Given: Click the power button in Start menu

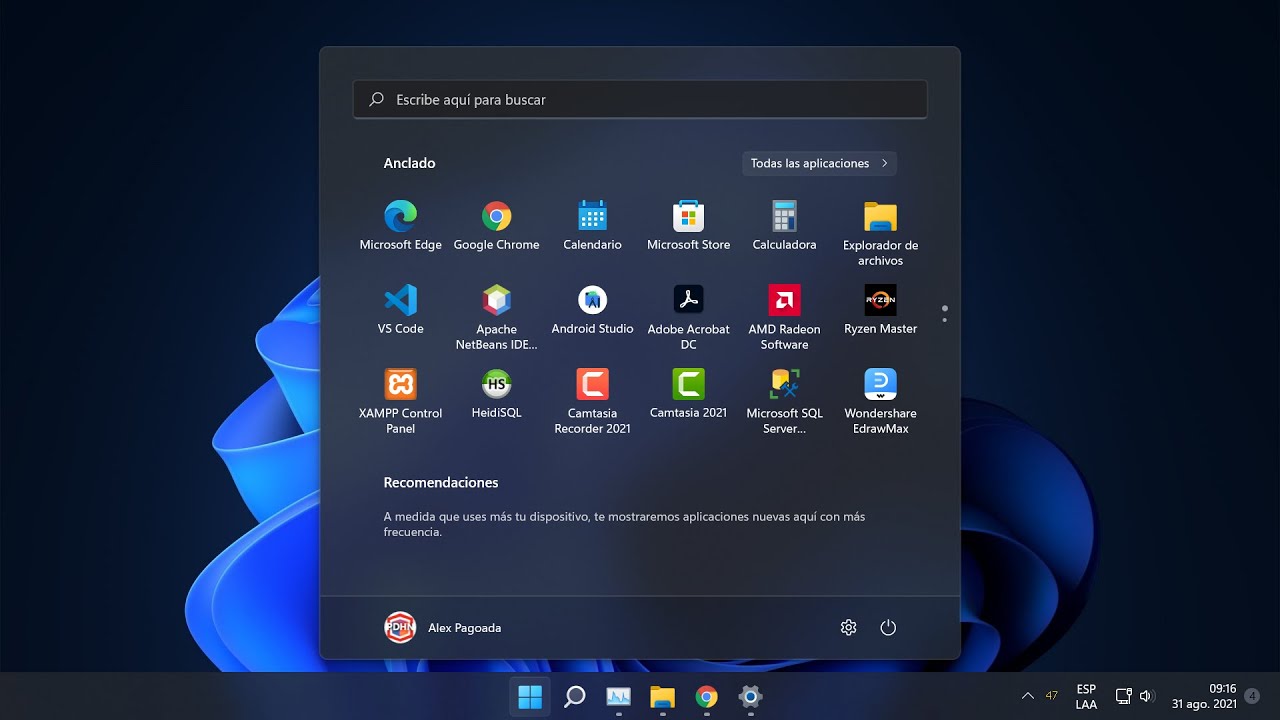Looking at the screenshot, I should (888, 628).
